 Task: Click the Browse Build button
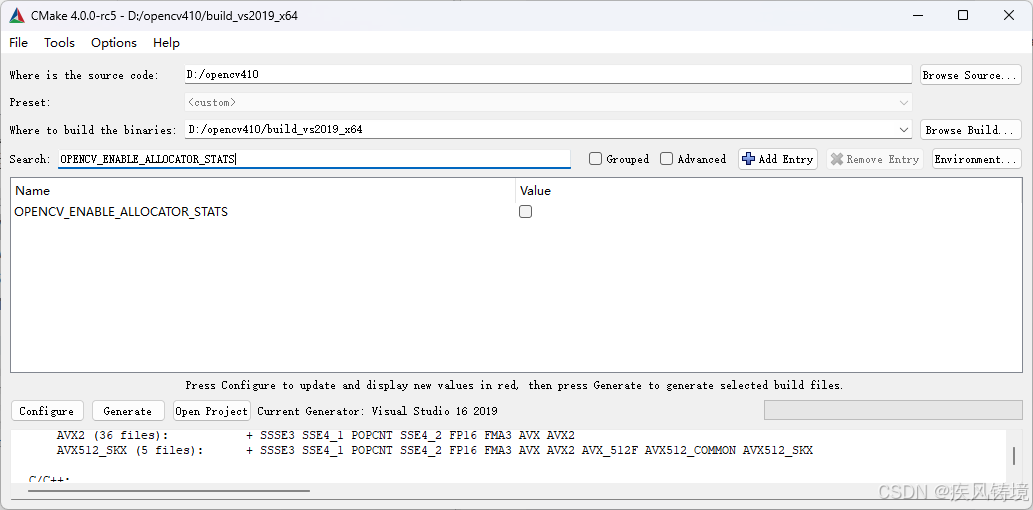click(970, 130)
